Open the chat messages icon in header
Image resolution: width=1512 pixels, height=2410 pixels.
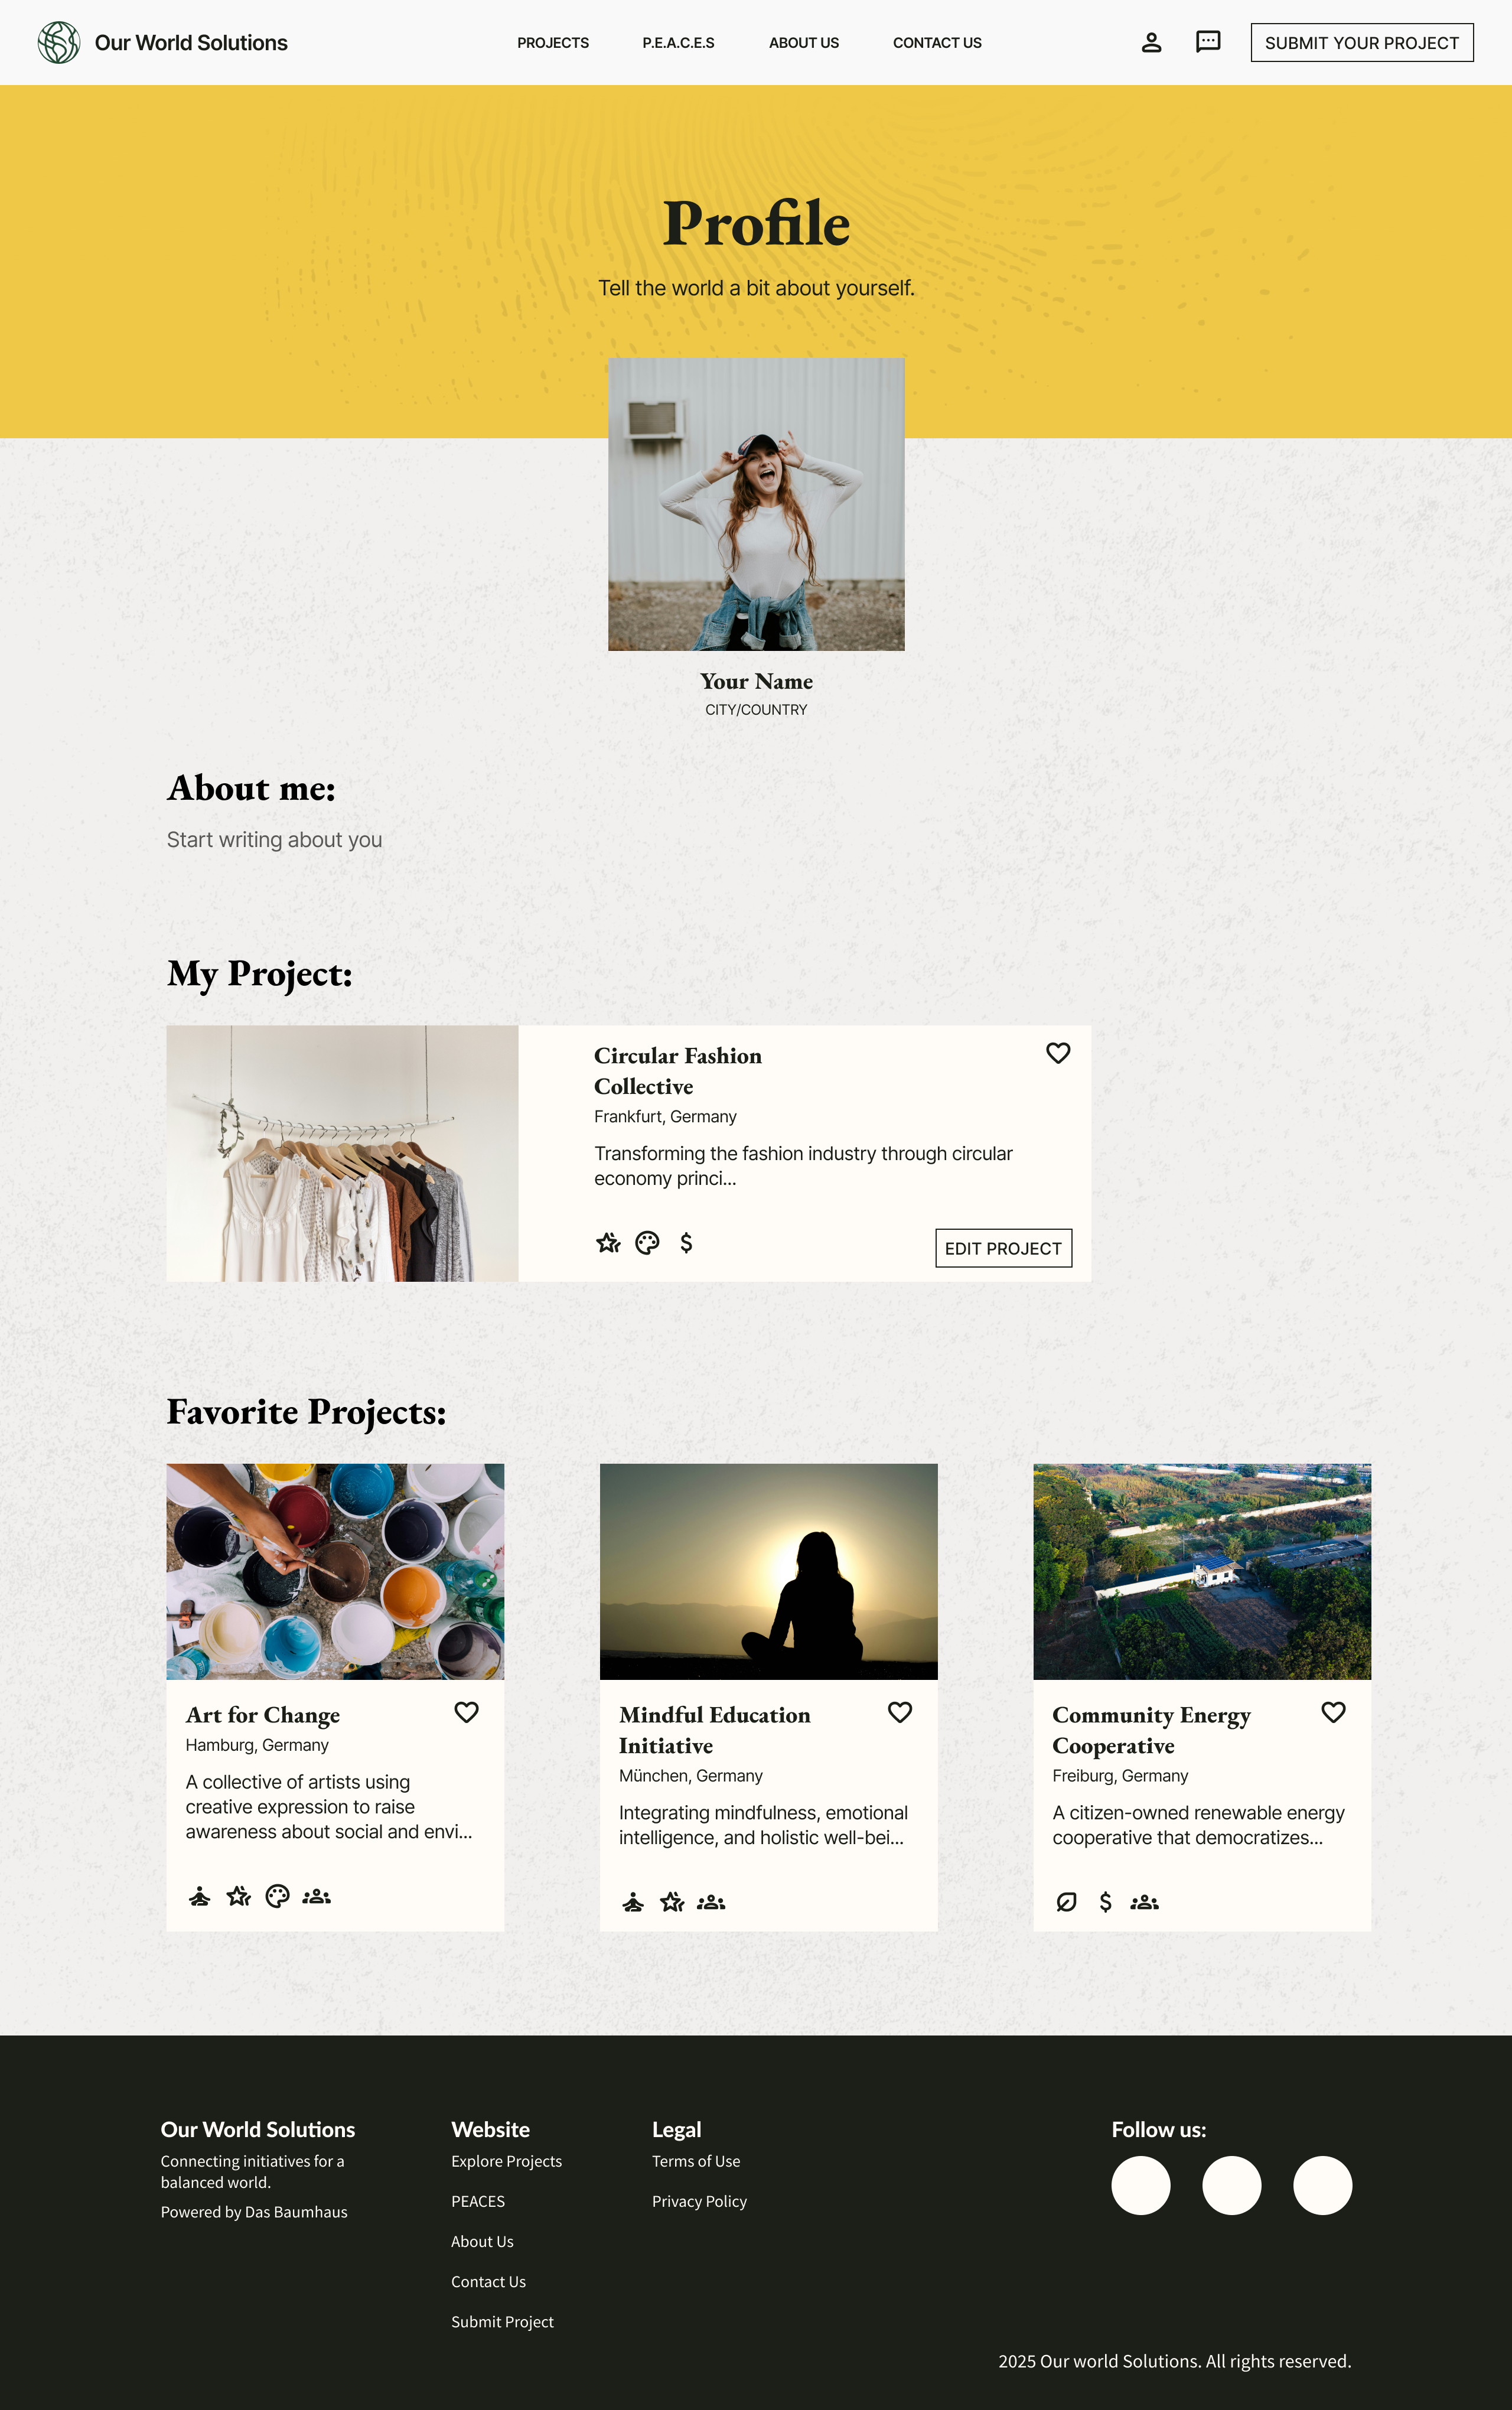click(1208, 42)
